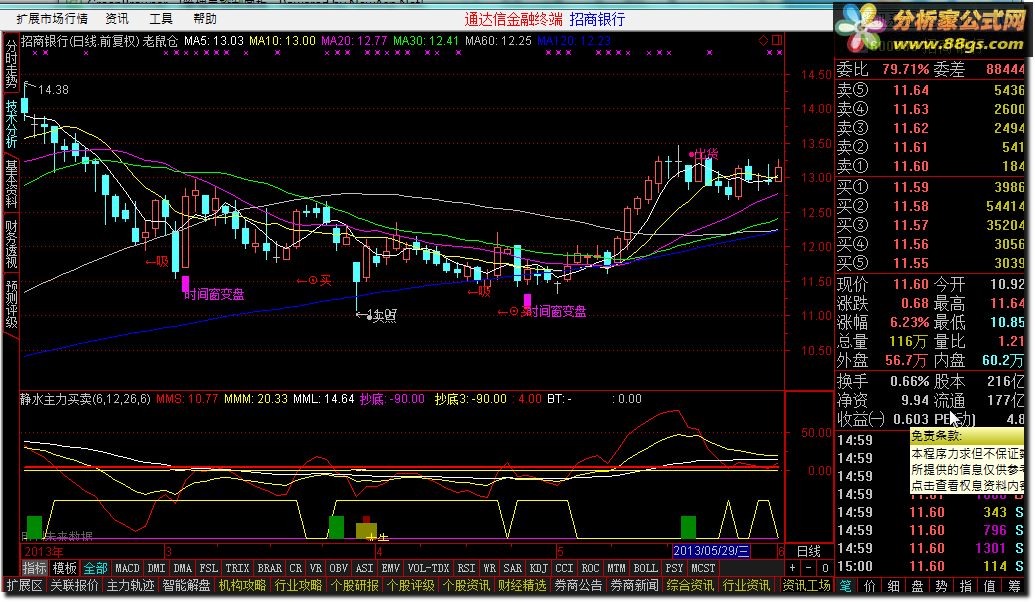Viewport: 1035px width, 602px height.
Task: Select the 全部 indicator category
Action: [96, 568]
